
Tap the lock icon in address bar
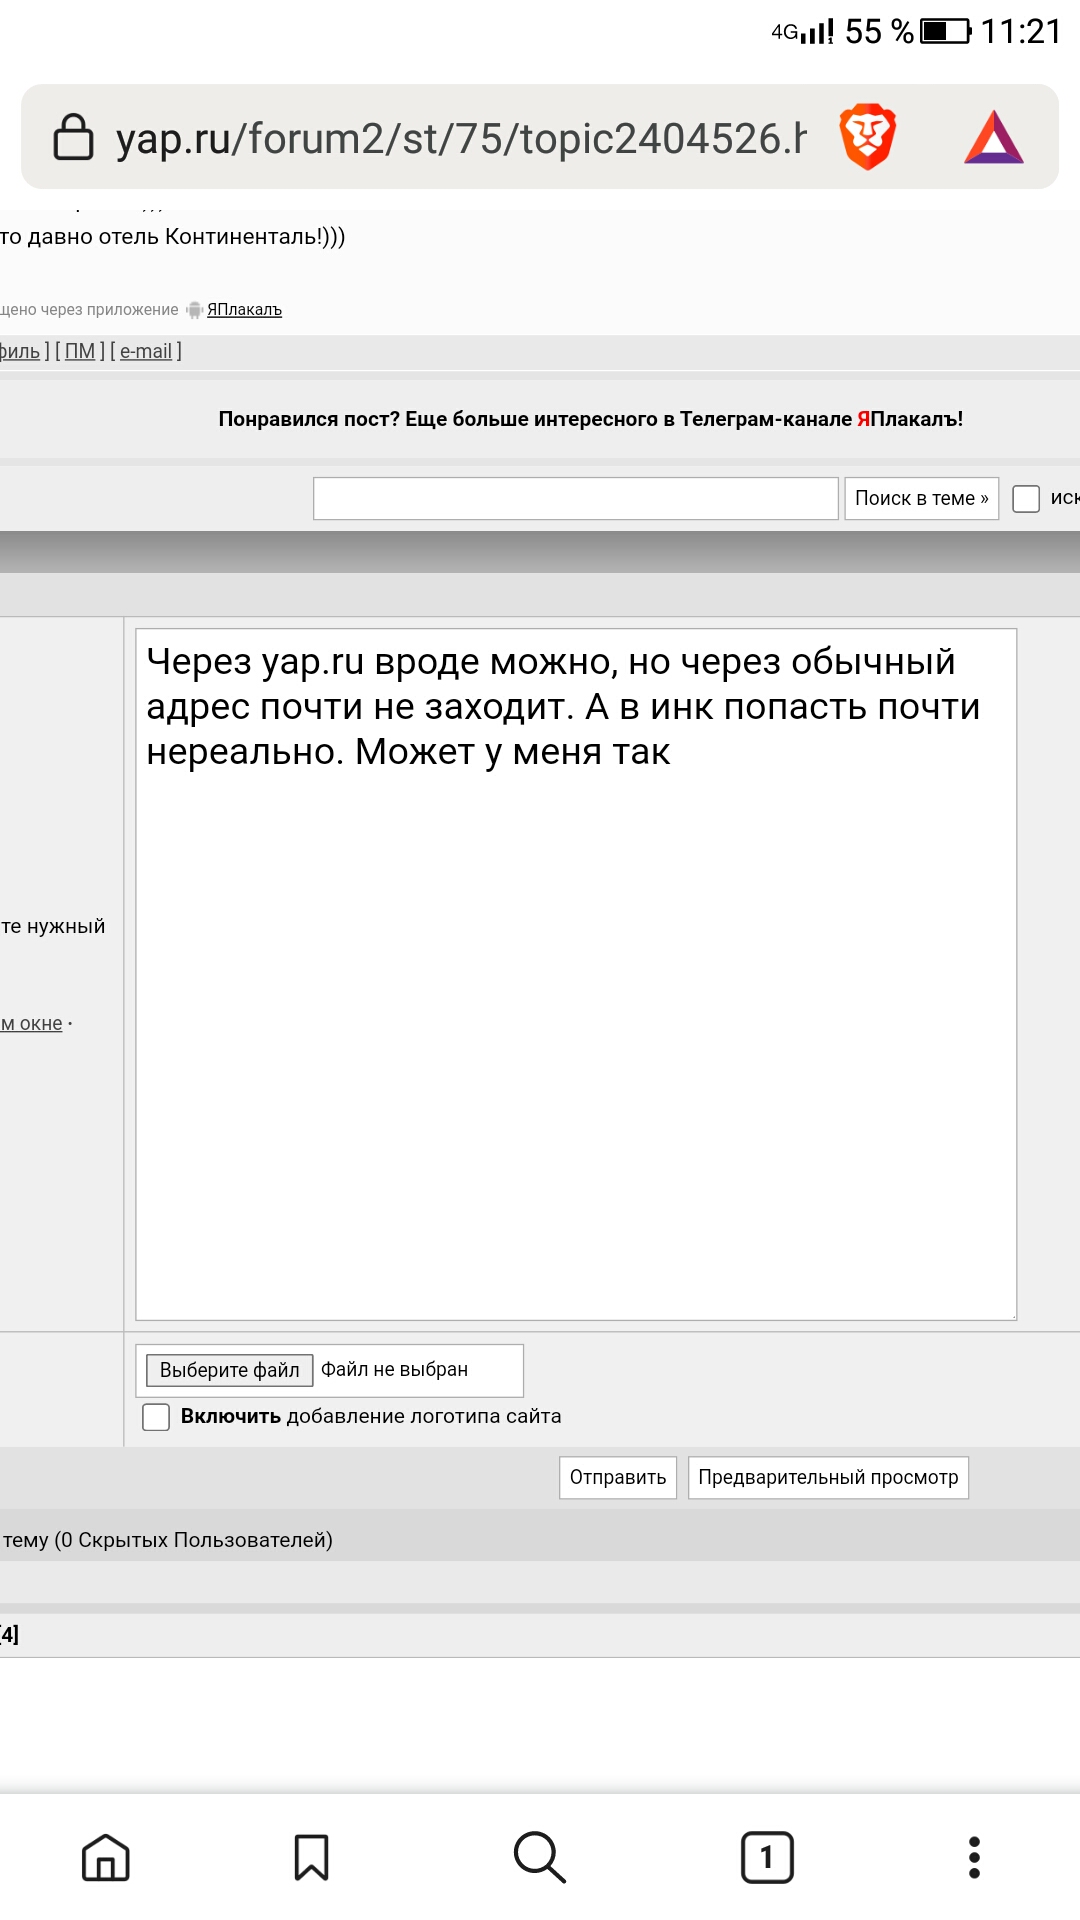click(x=73, y=137)
